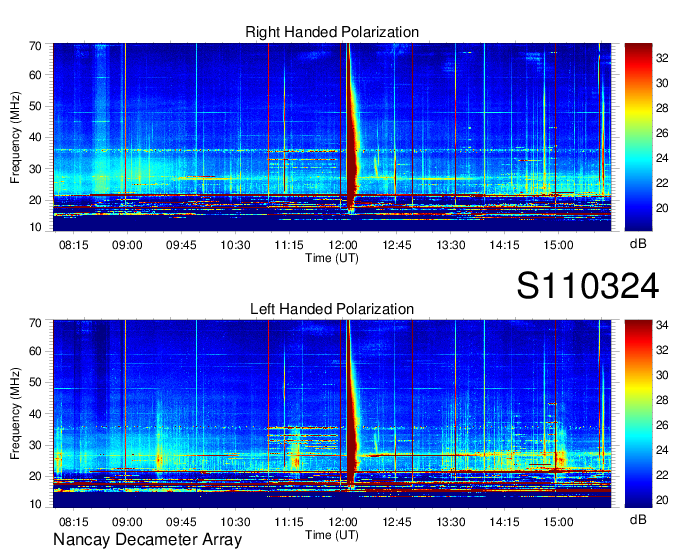Click the 12:45 tick under the top plot
Screen dimensions: 680x552
[397, 245]
